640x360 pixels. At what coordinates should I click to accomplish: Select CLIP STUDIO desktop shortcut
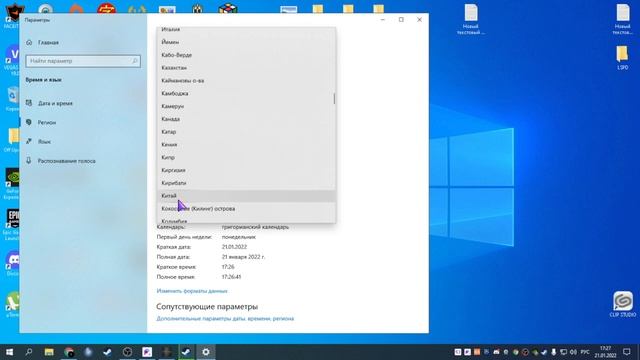tap(623, 304)
